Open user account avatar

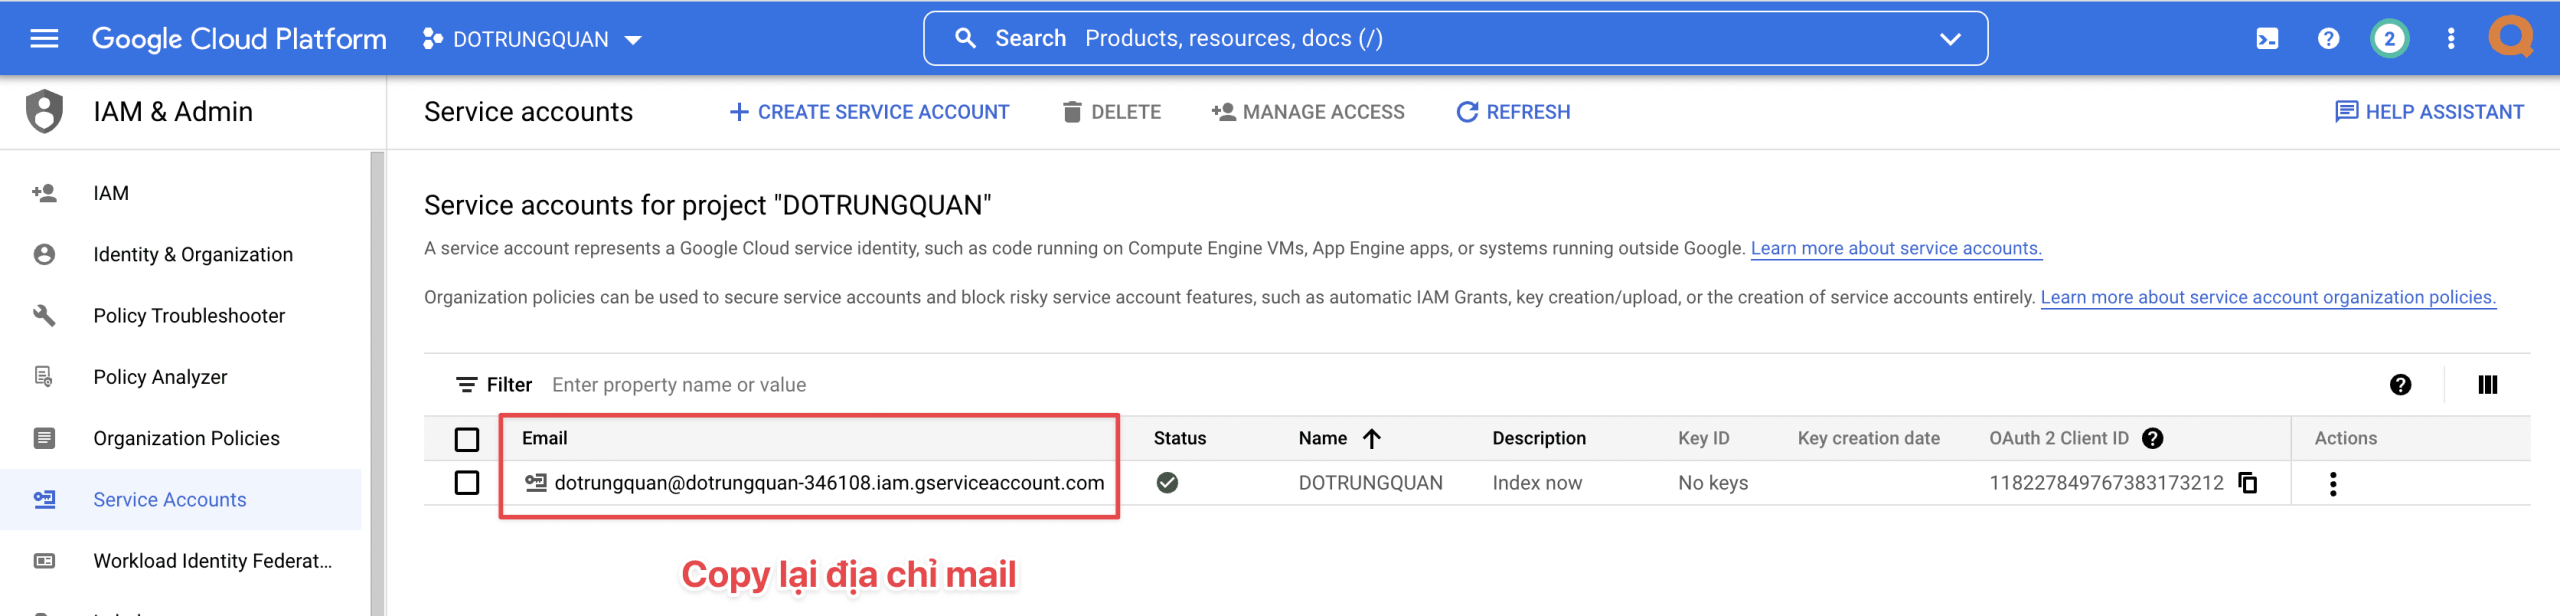tap(2511, 38)
